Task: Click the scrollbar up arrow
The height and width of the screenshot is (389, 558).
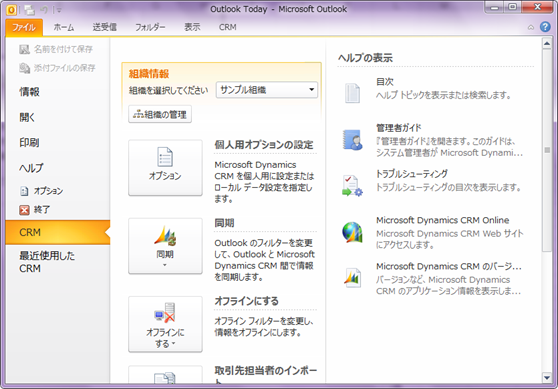Action: click(x=547, y=43)
